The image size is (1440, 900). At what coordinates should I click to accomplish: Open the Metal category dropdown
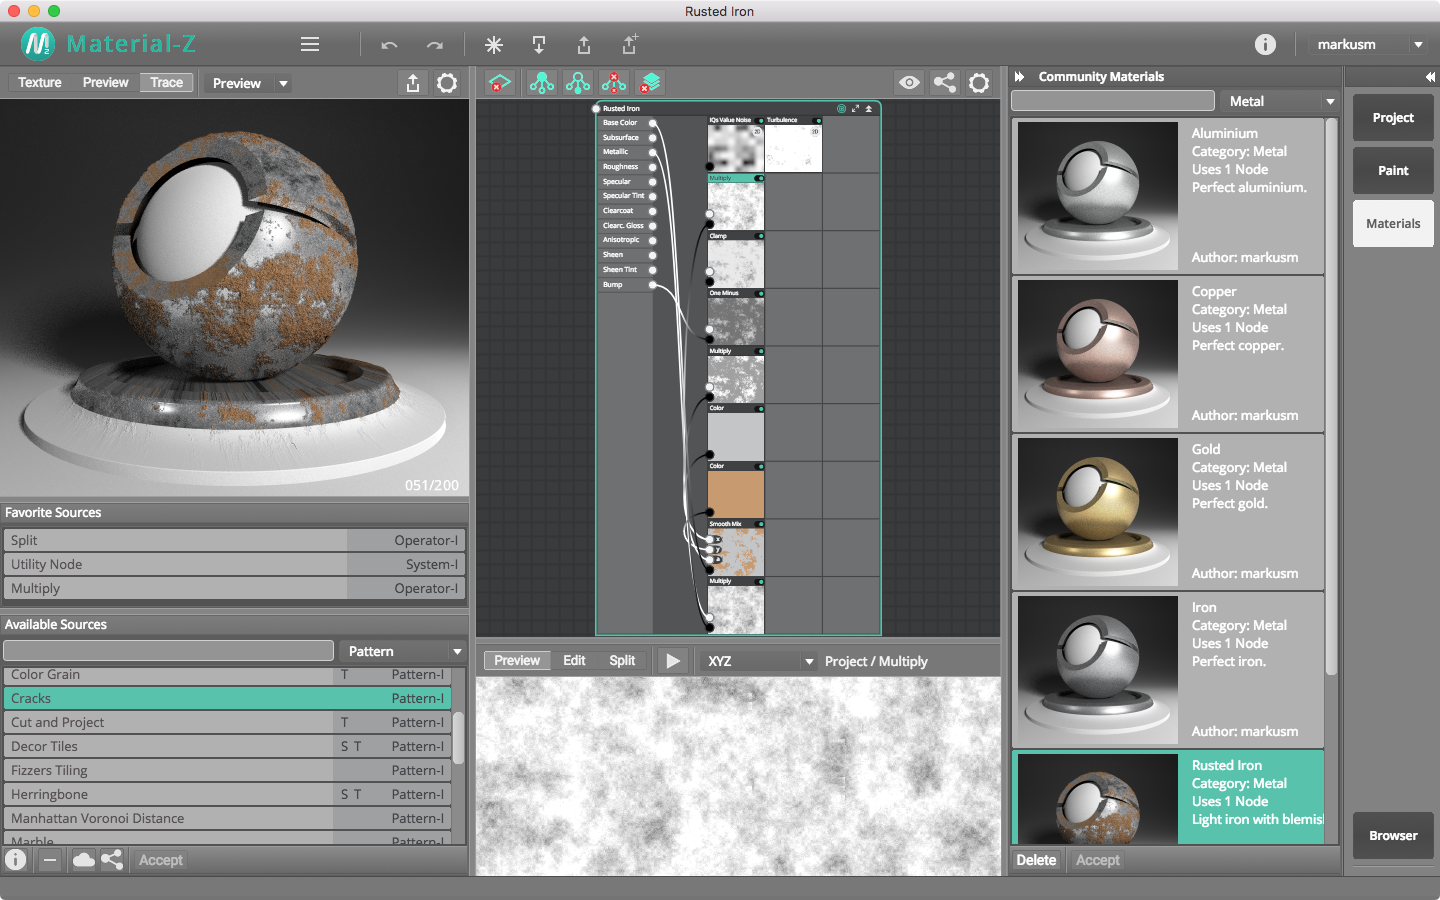(x=1280, y=101)
